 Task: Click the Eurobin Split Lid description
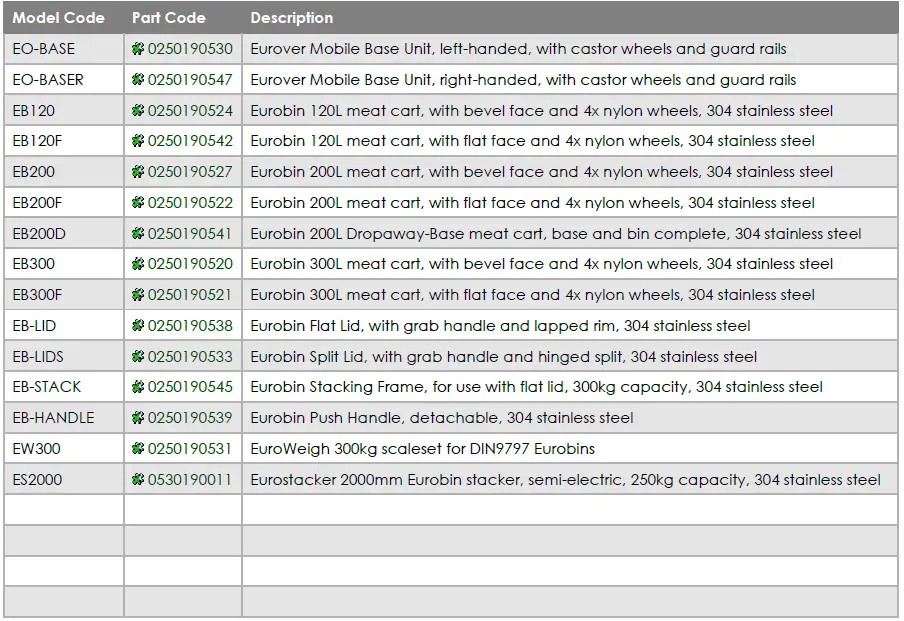(x=503, y=357)
